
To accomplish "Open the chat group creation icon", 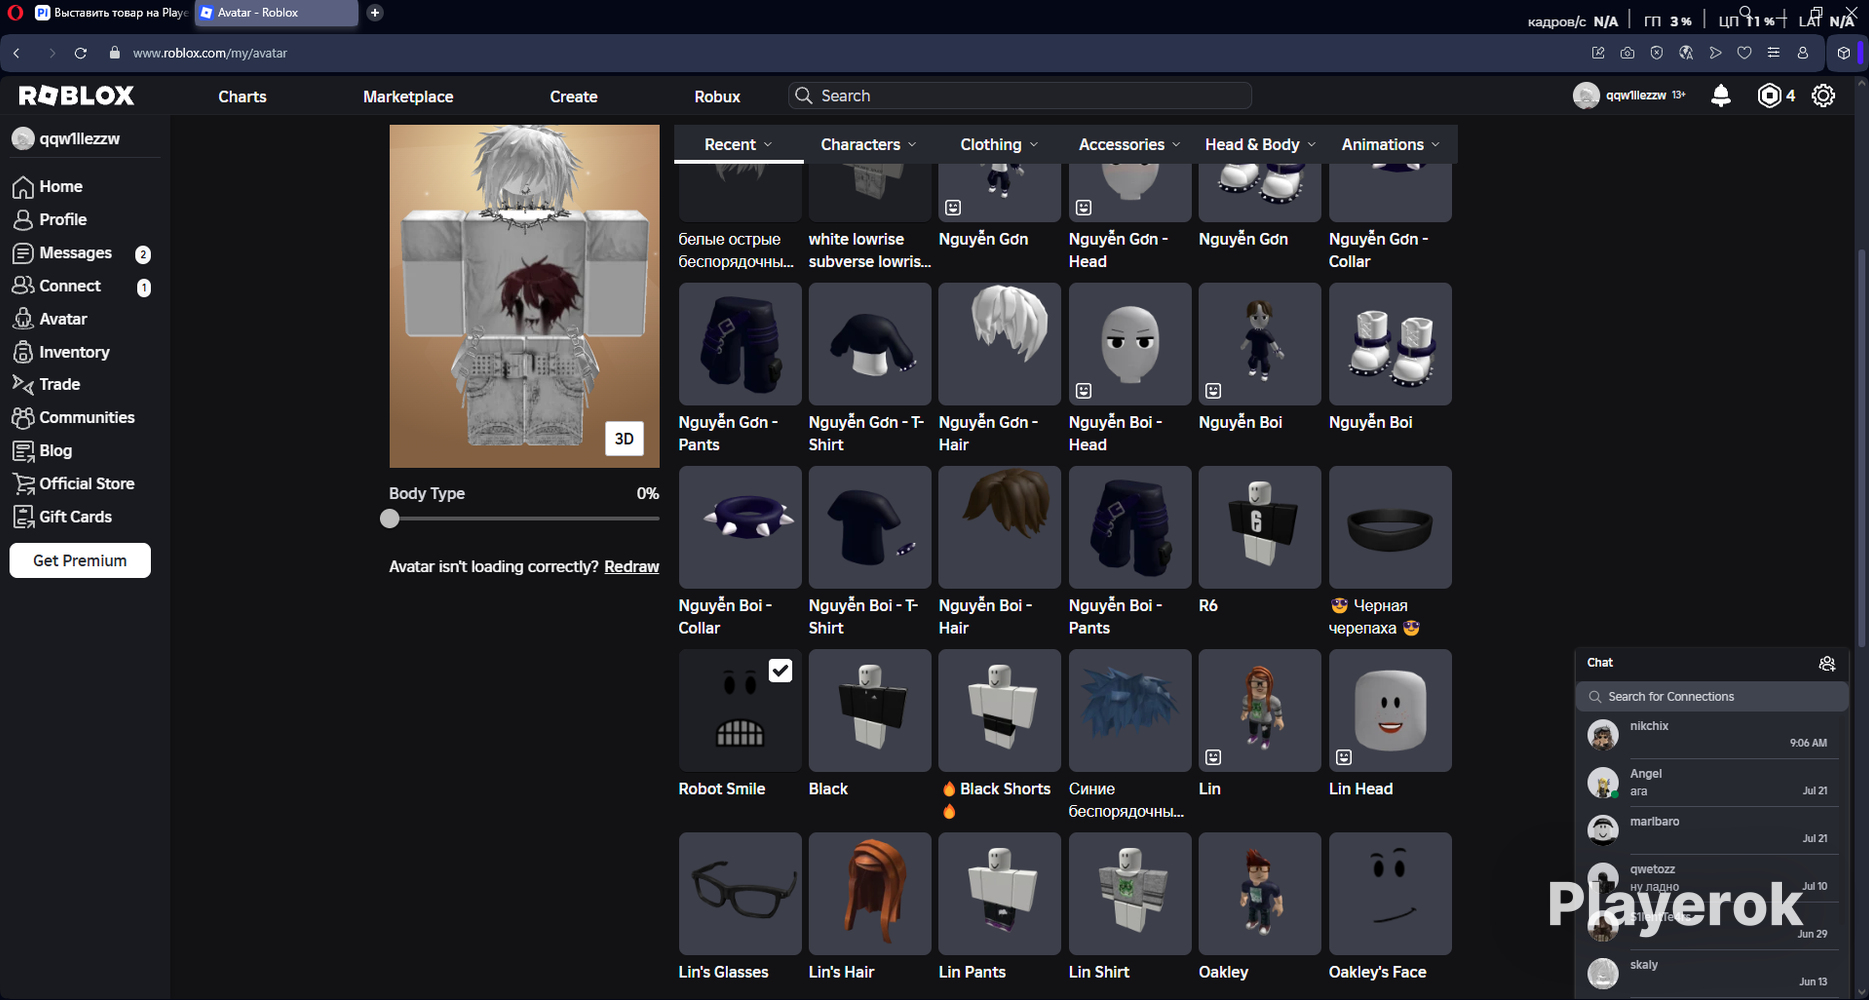I will 1827,663.
